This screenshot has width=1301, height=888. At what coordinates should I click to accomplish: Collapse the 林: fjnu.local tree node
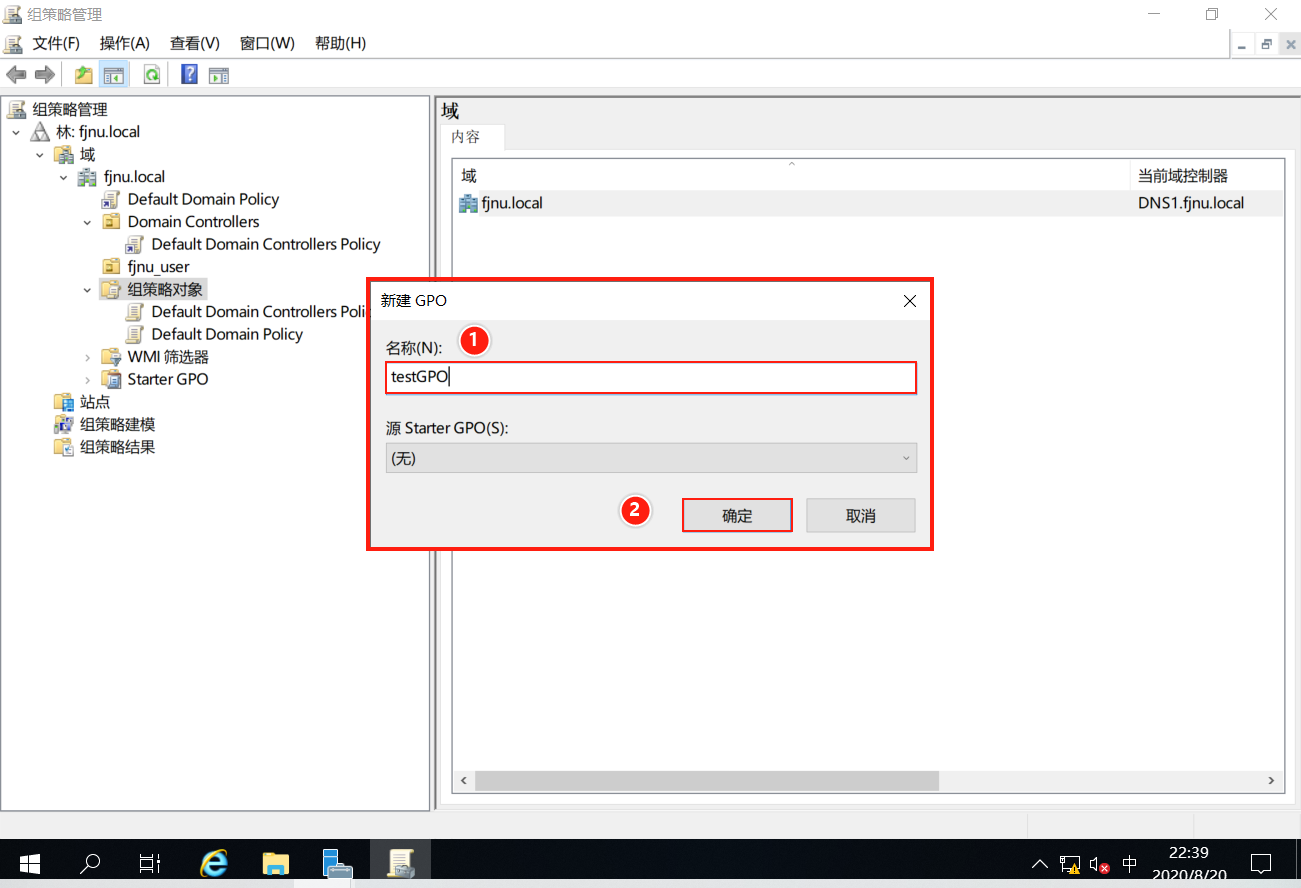coord(16,132)
